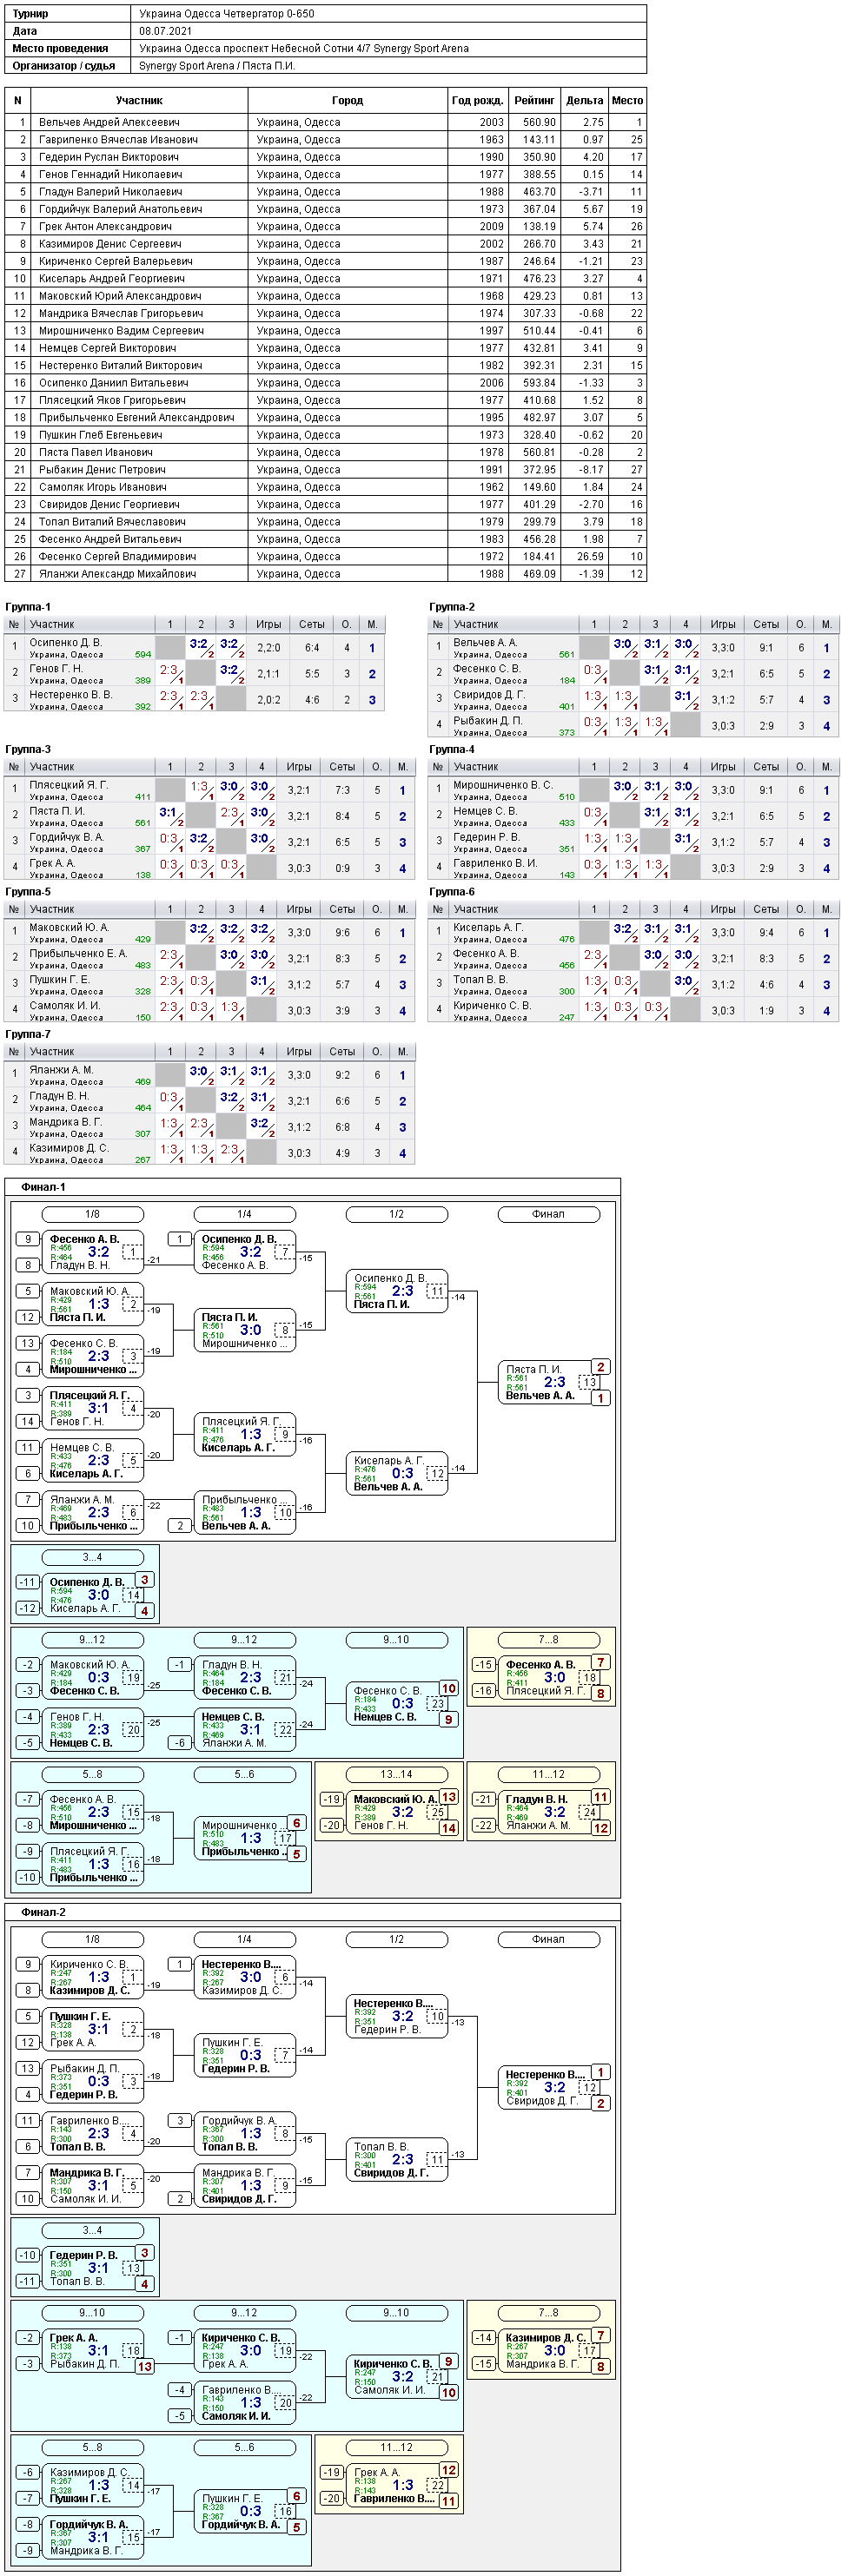Click the 'Группа-5' heading
848x2576 pixels.
pos(28,892)
